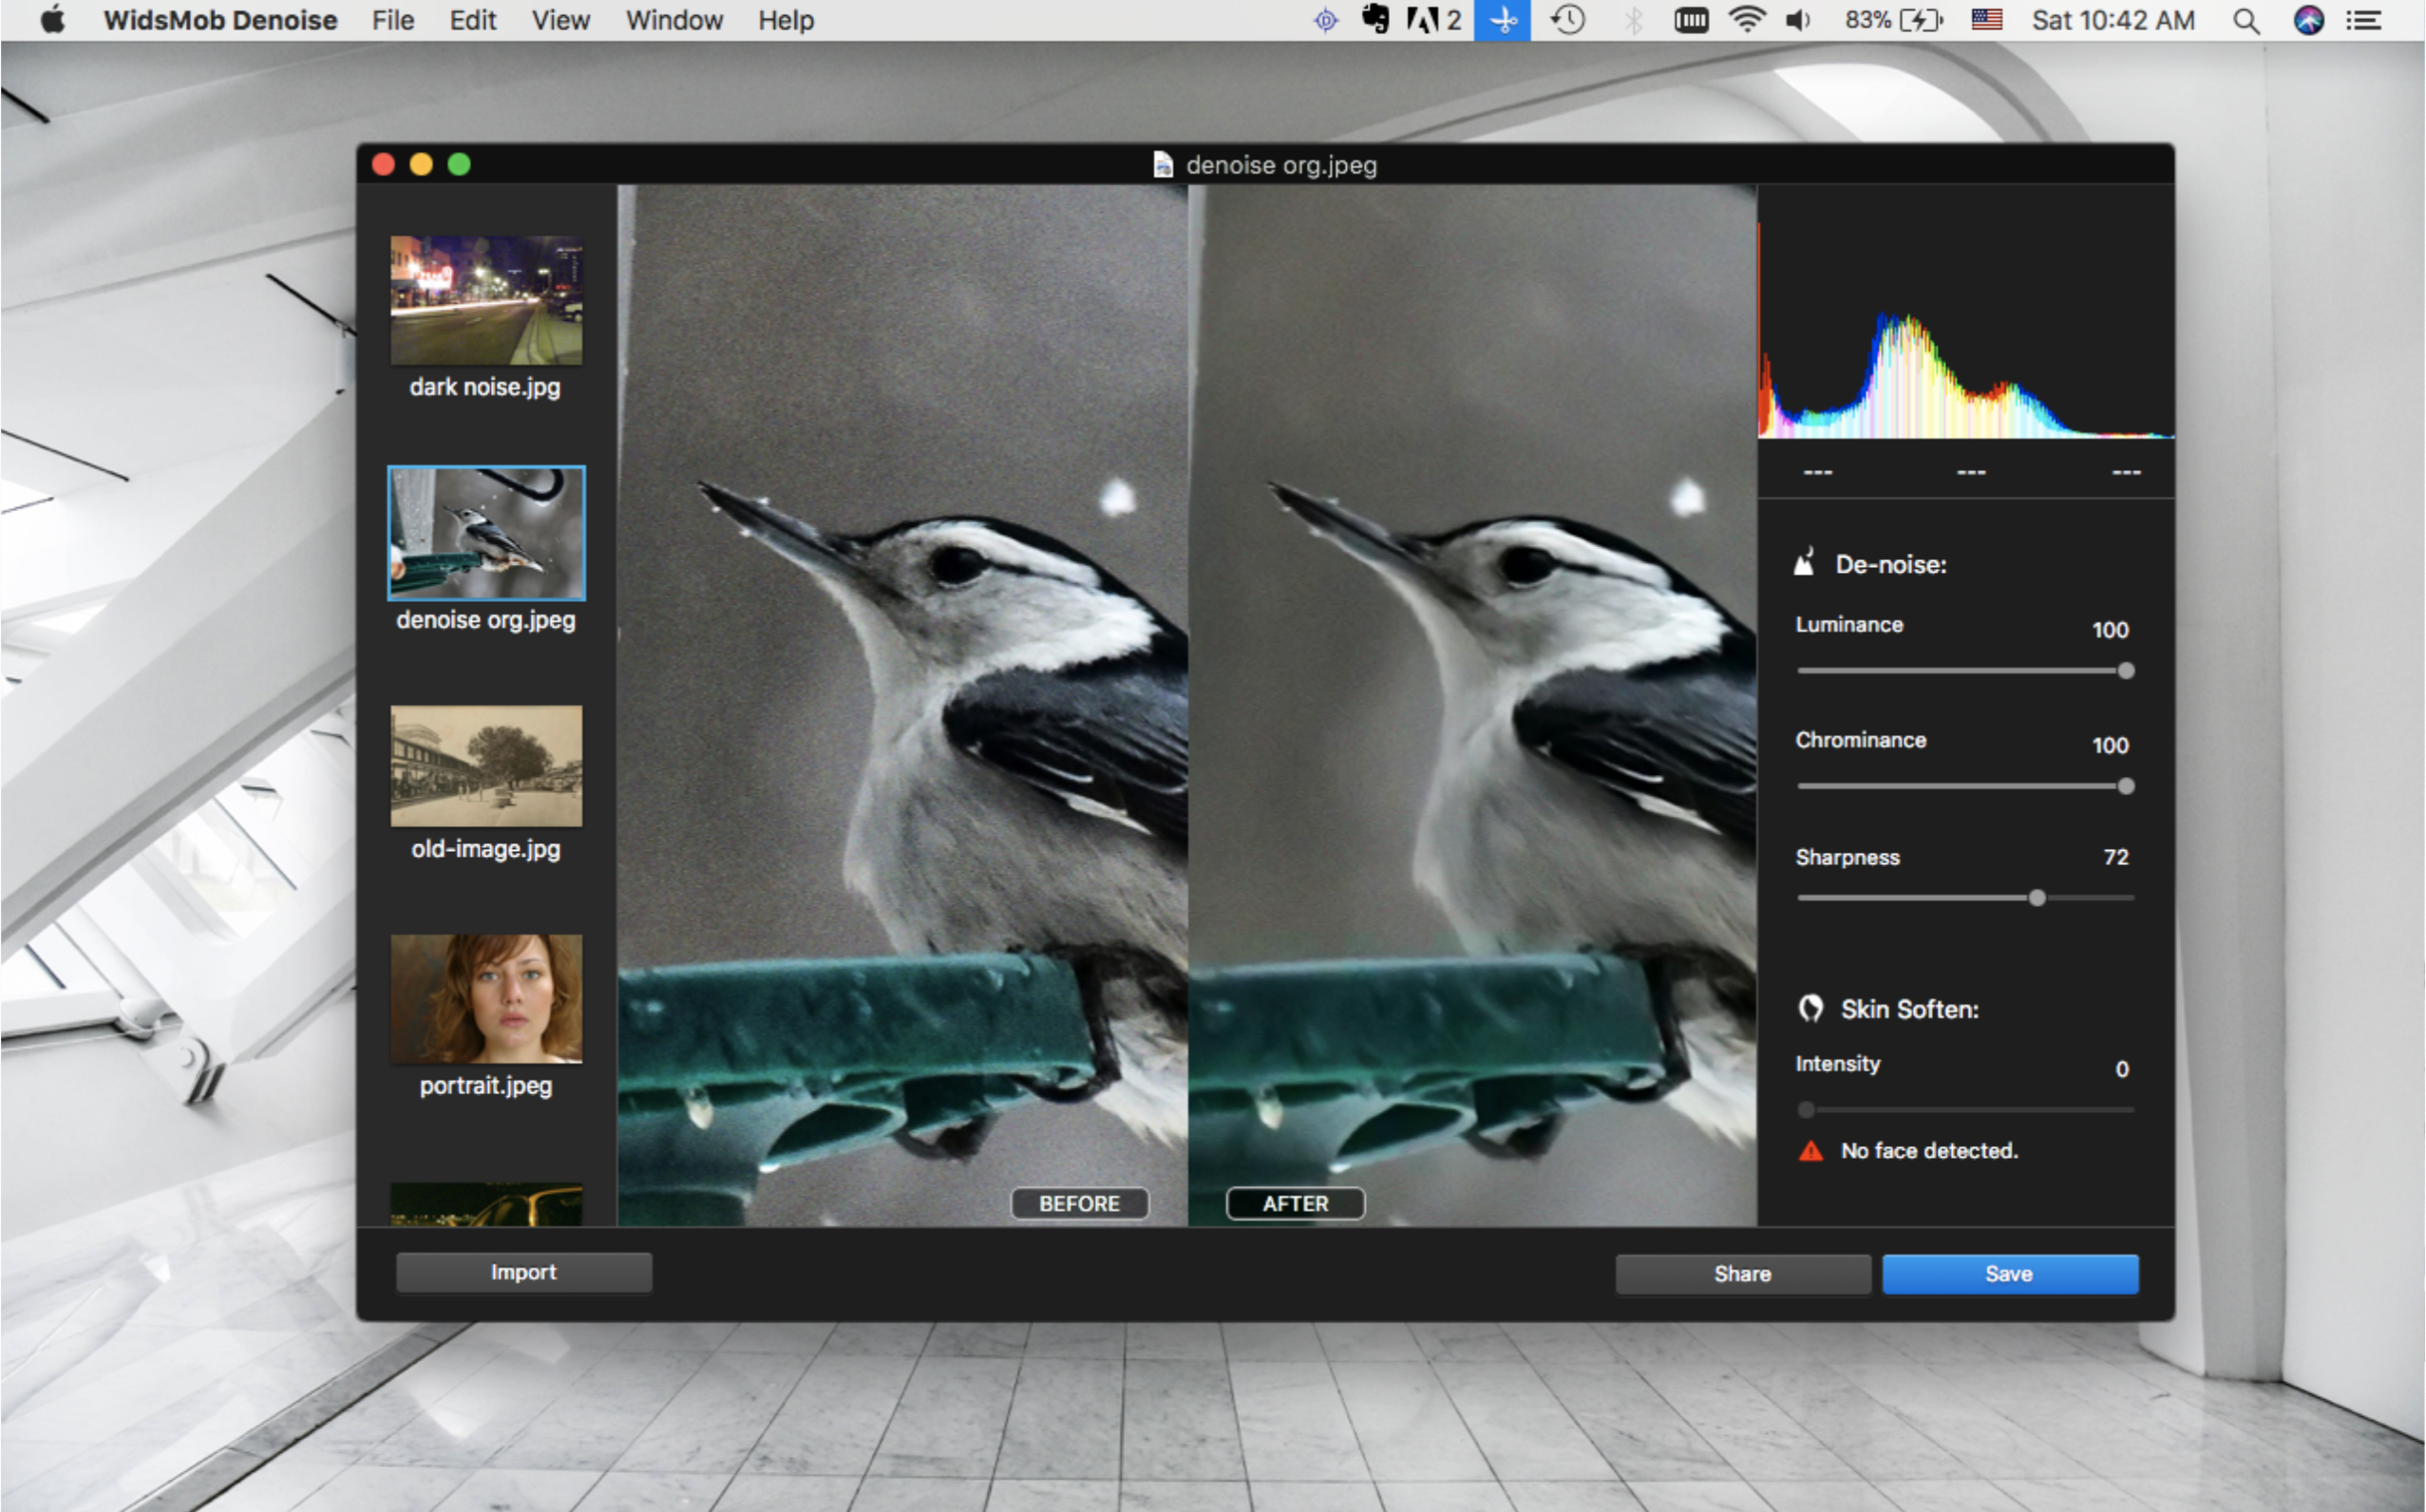Click the Import button
This screenshot has width=2426, height=1512.
(x=523, y=1272)
